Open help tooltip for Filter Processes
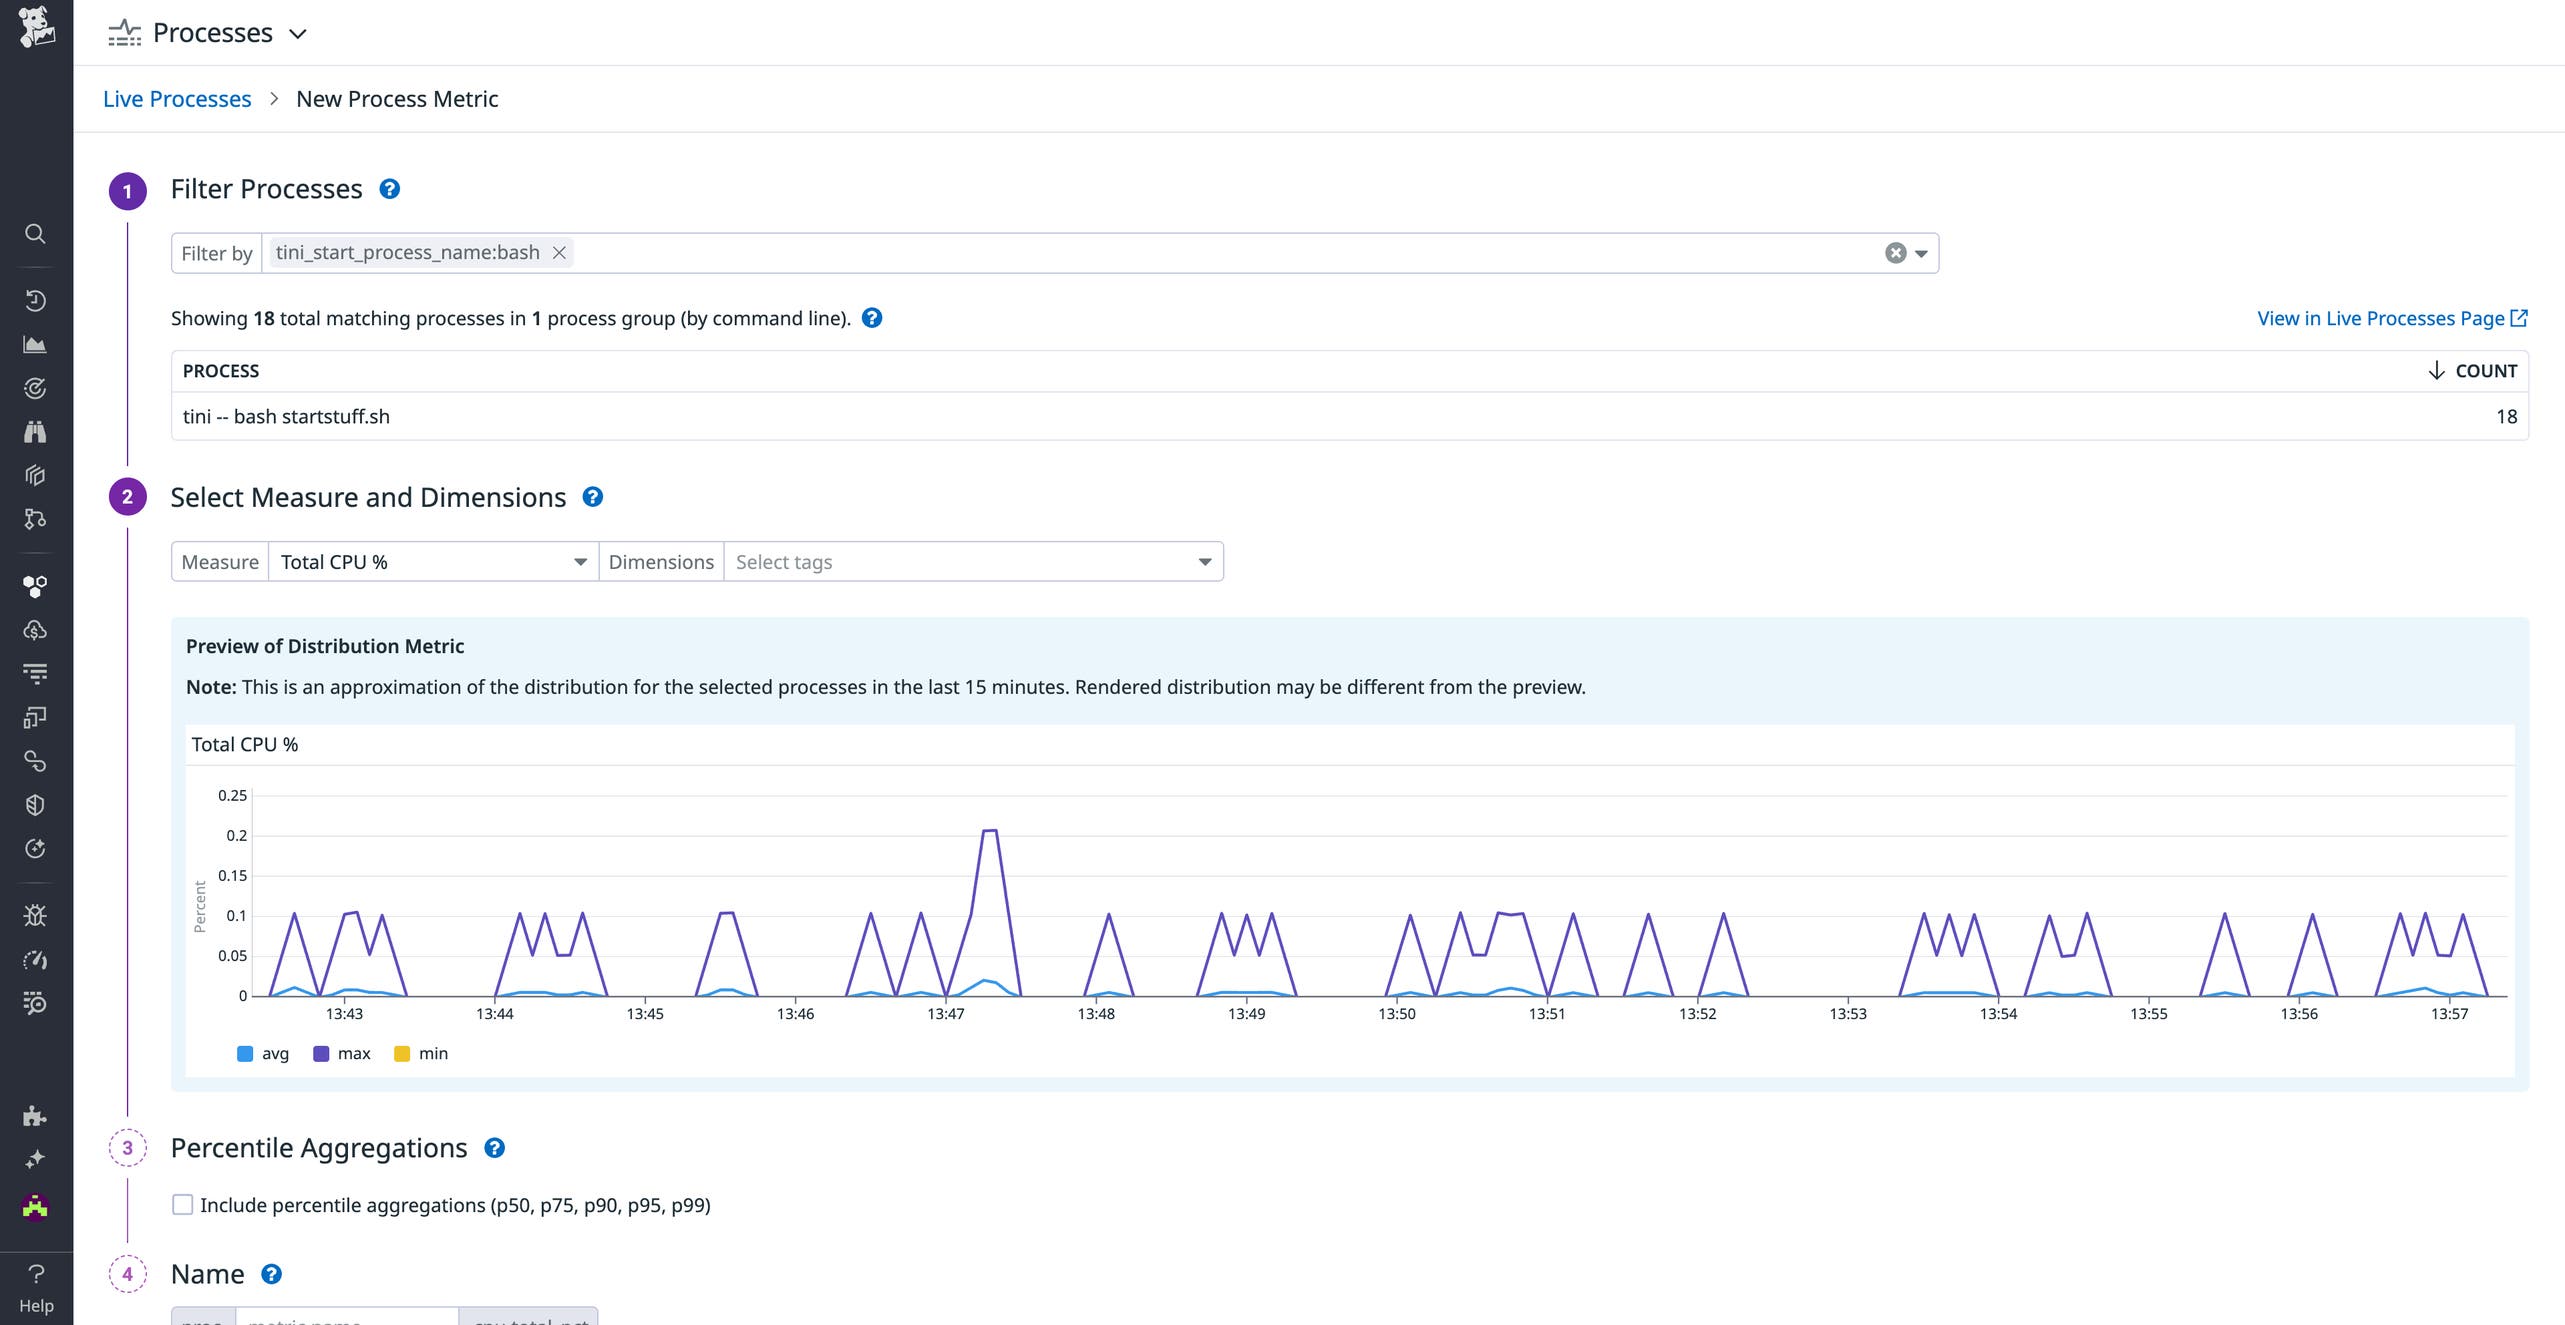 click(390, 189)
